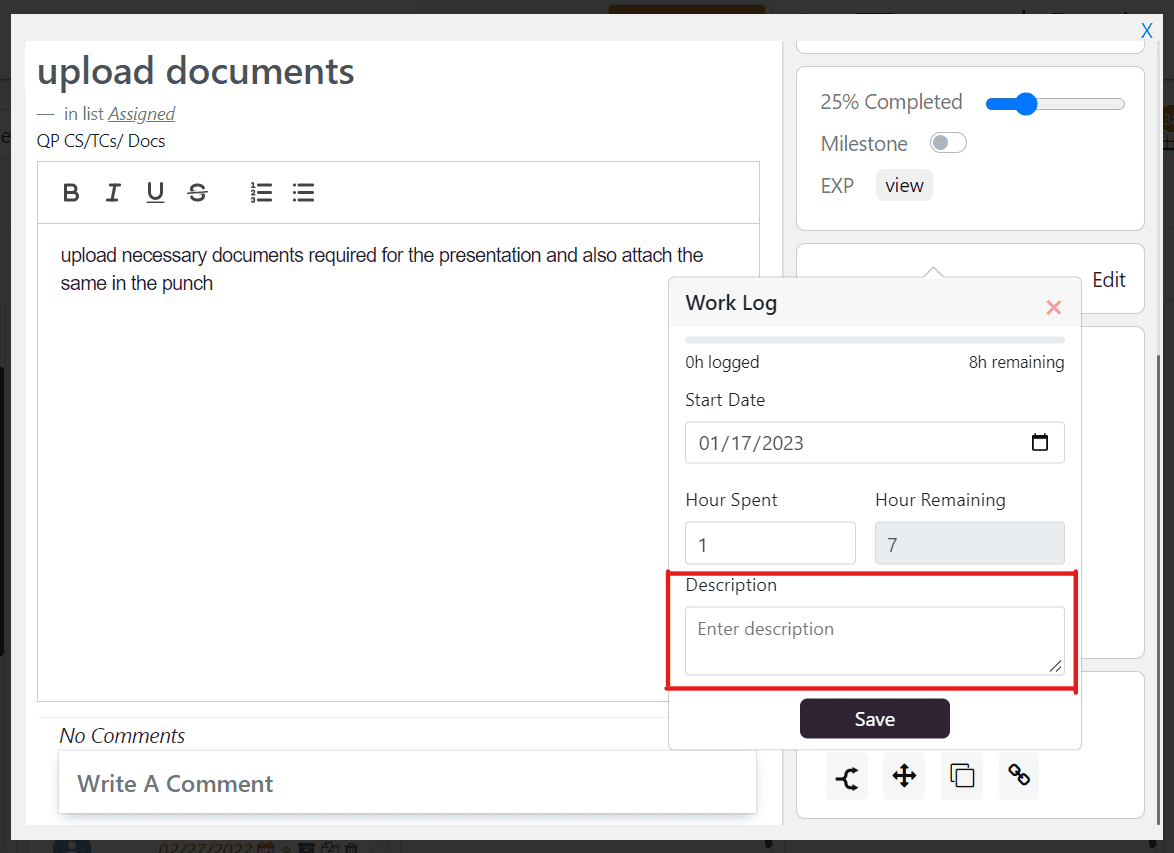Select the link/attach icon at bottom right
1174x853 pixels.
[1018, 776]
